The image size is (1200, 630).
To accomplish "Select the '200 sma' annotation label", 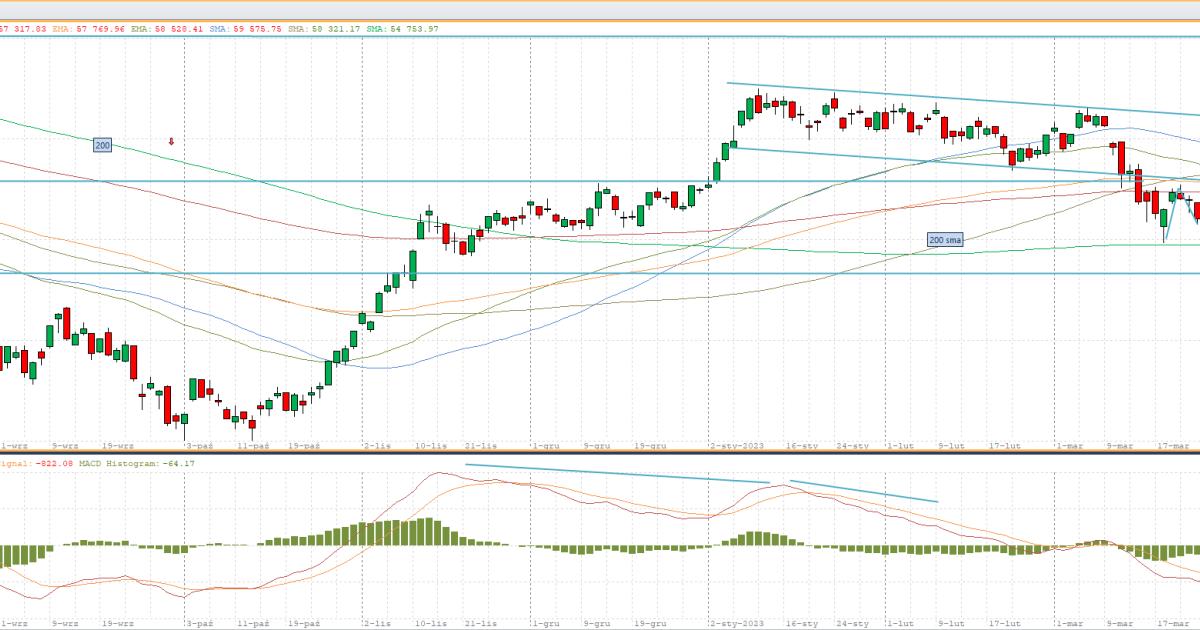I will (x=944, y=240).
